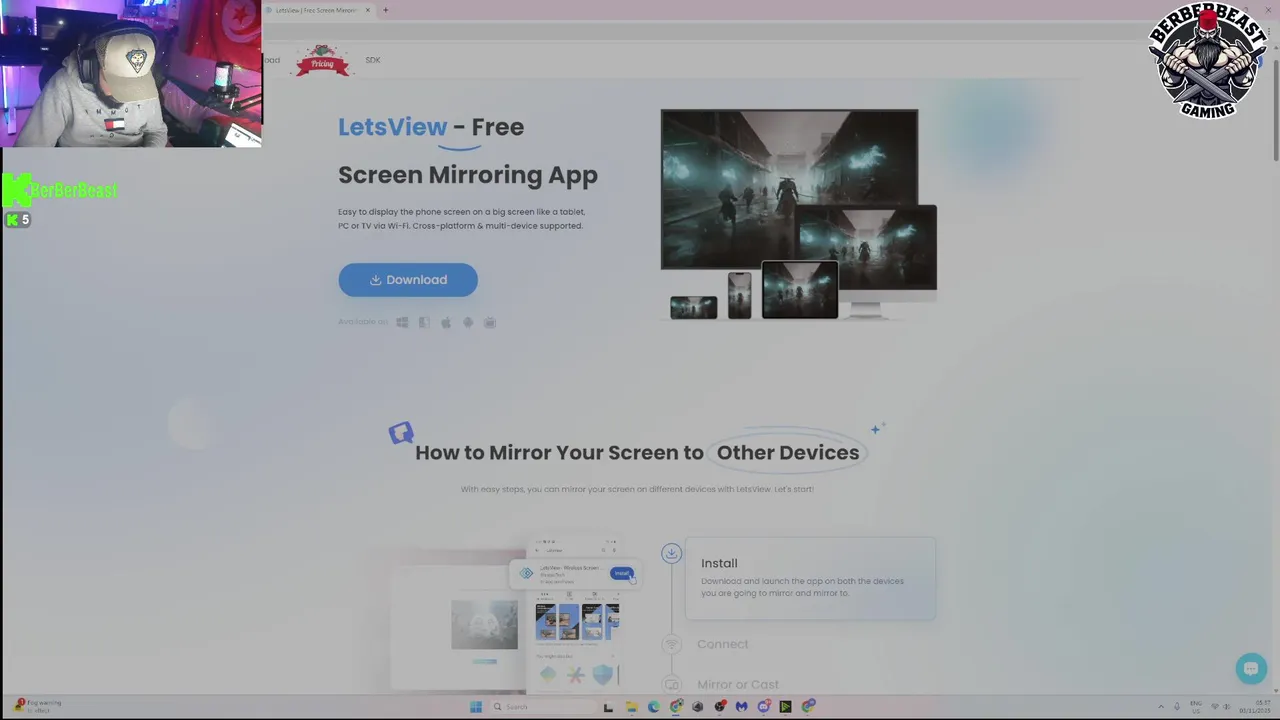Open the green-arrow app on the taskbar

click(x=785, y=707)
